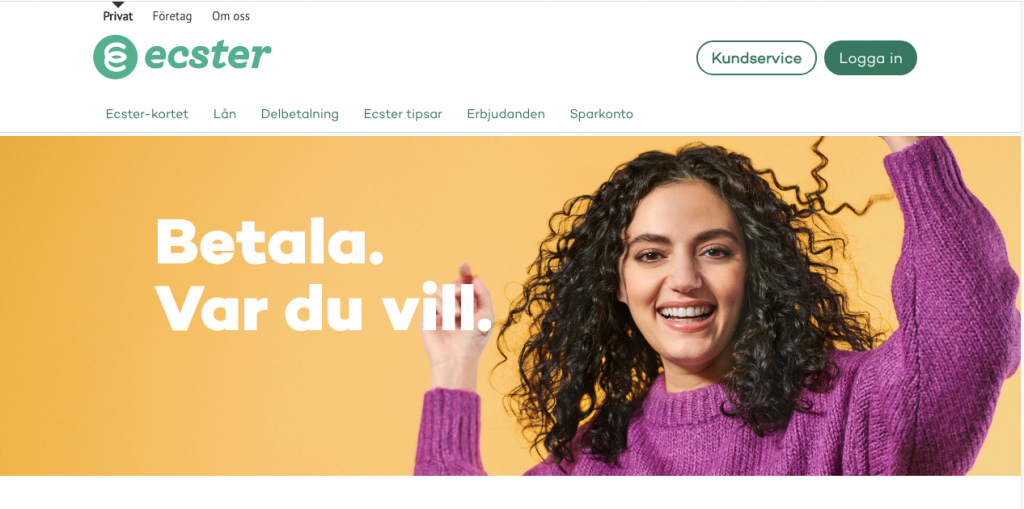Viewport: 1024px width, 509px height.
Task: Open the Om oss page
Action: click(x=231, y=16)
